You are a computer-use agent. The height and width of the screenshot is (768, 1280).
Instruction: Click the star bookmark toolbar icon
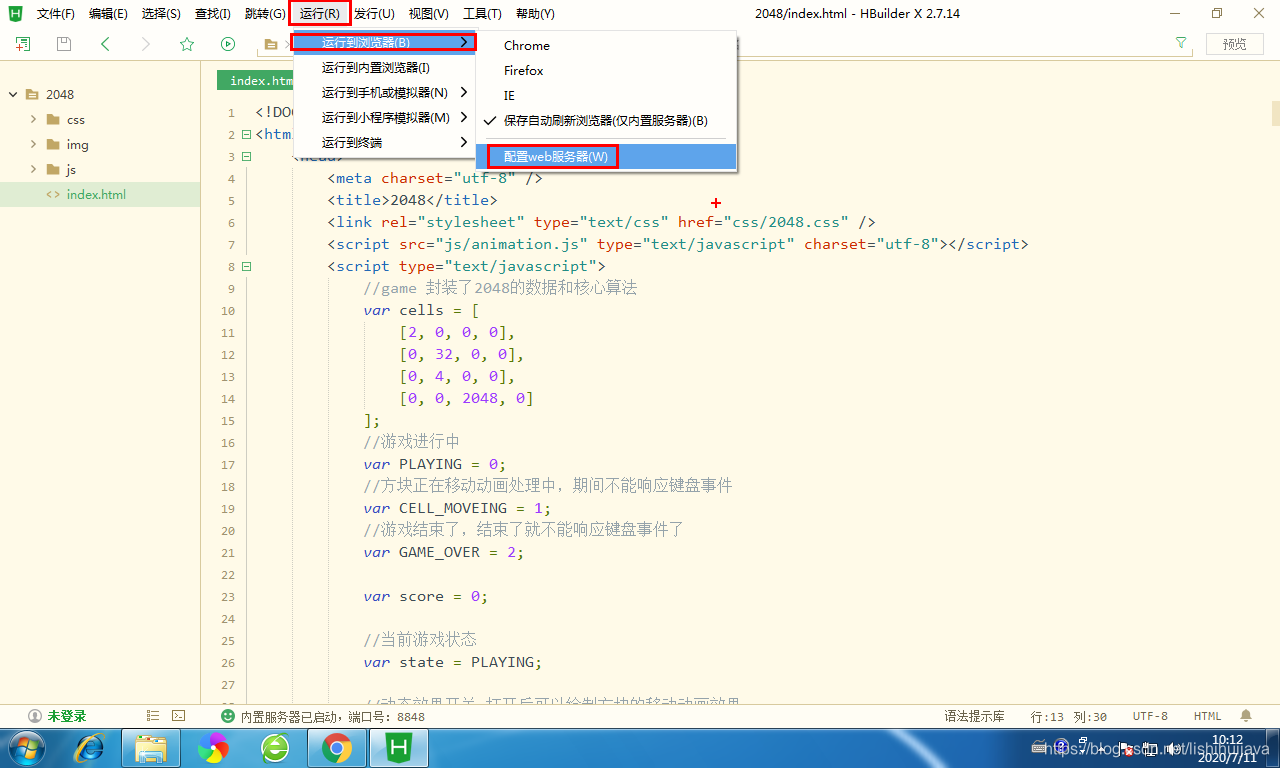tap(187, 44)
